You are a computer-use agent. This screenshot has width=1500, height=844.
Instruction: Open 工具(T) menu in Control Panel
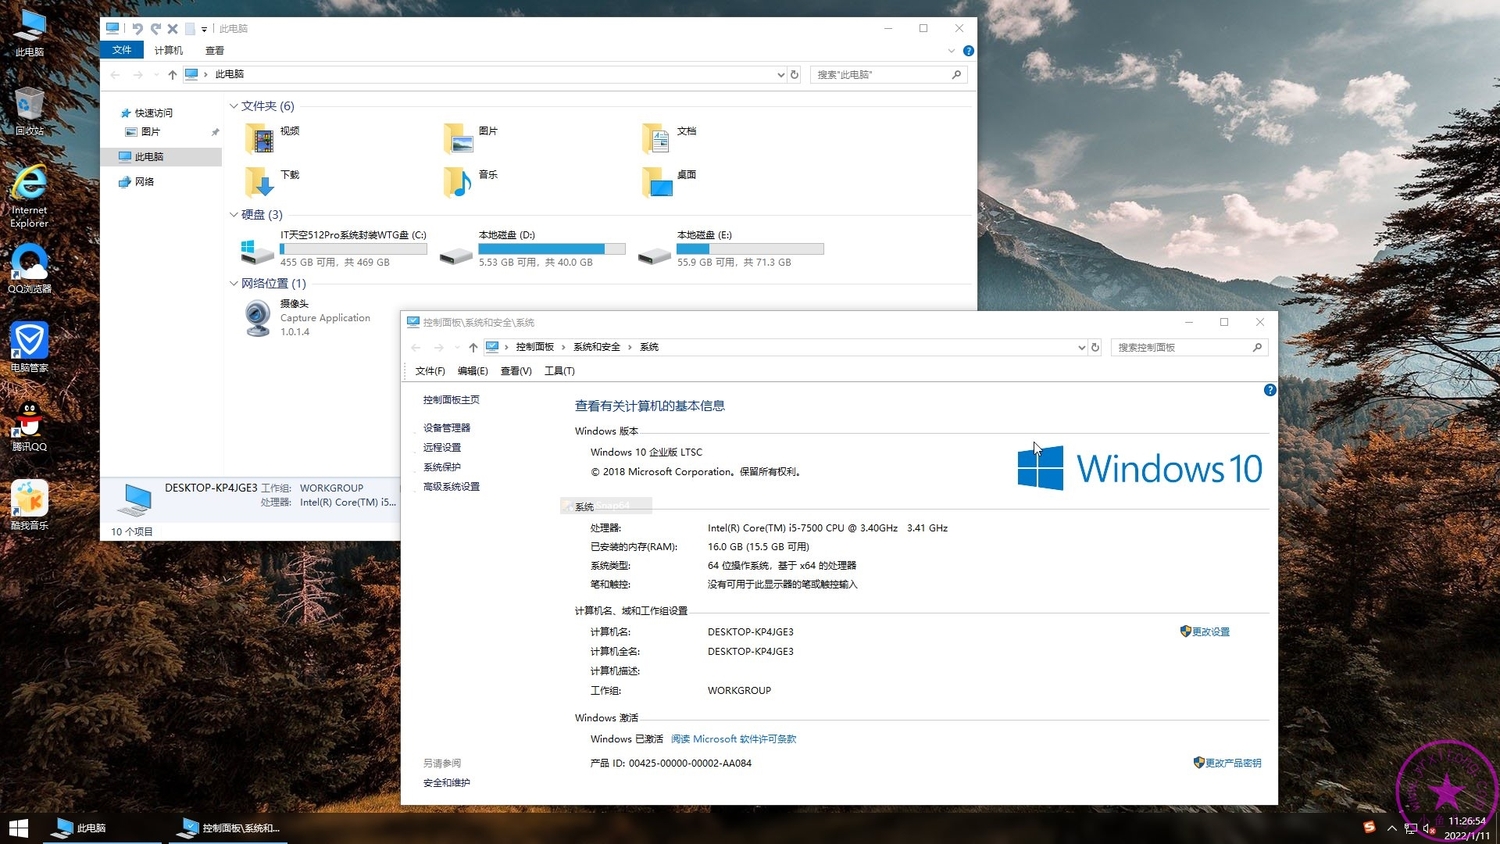coord(559,371)
